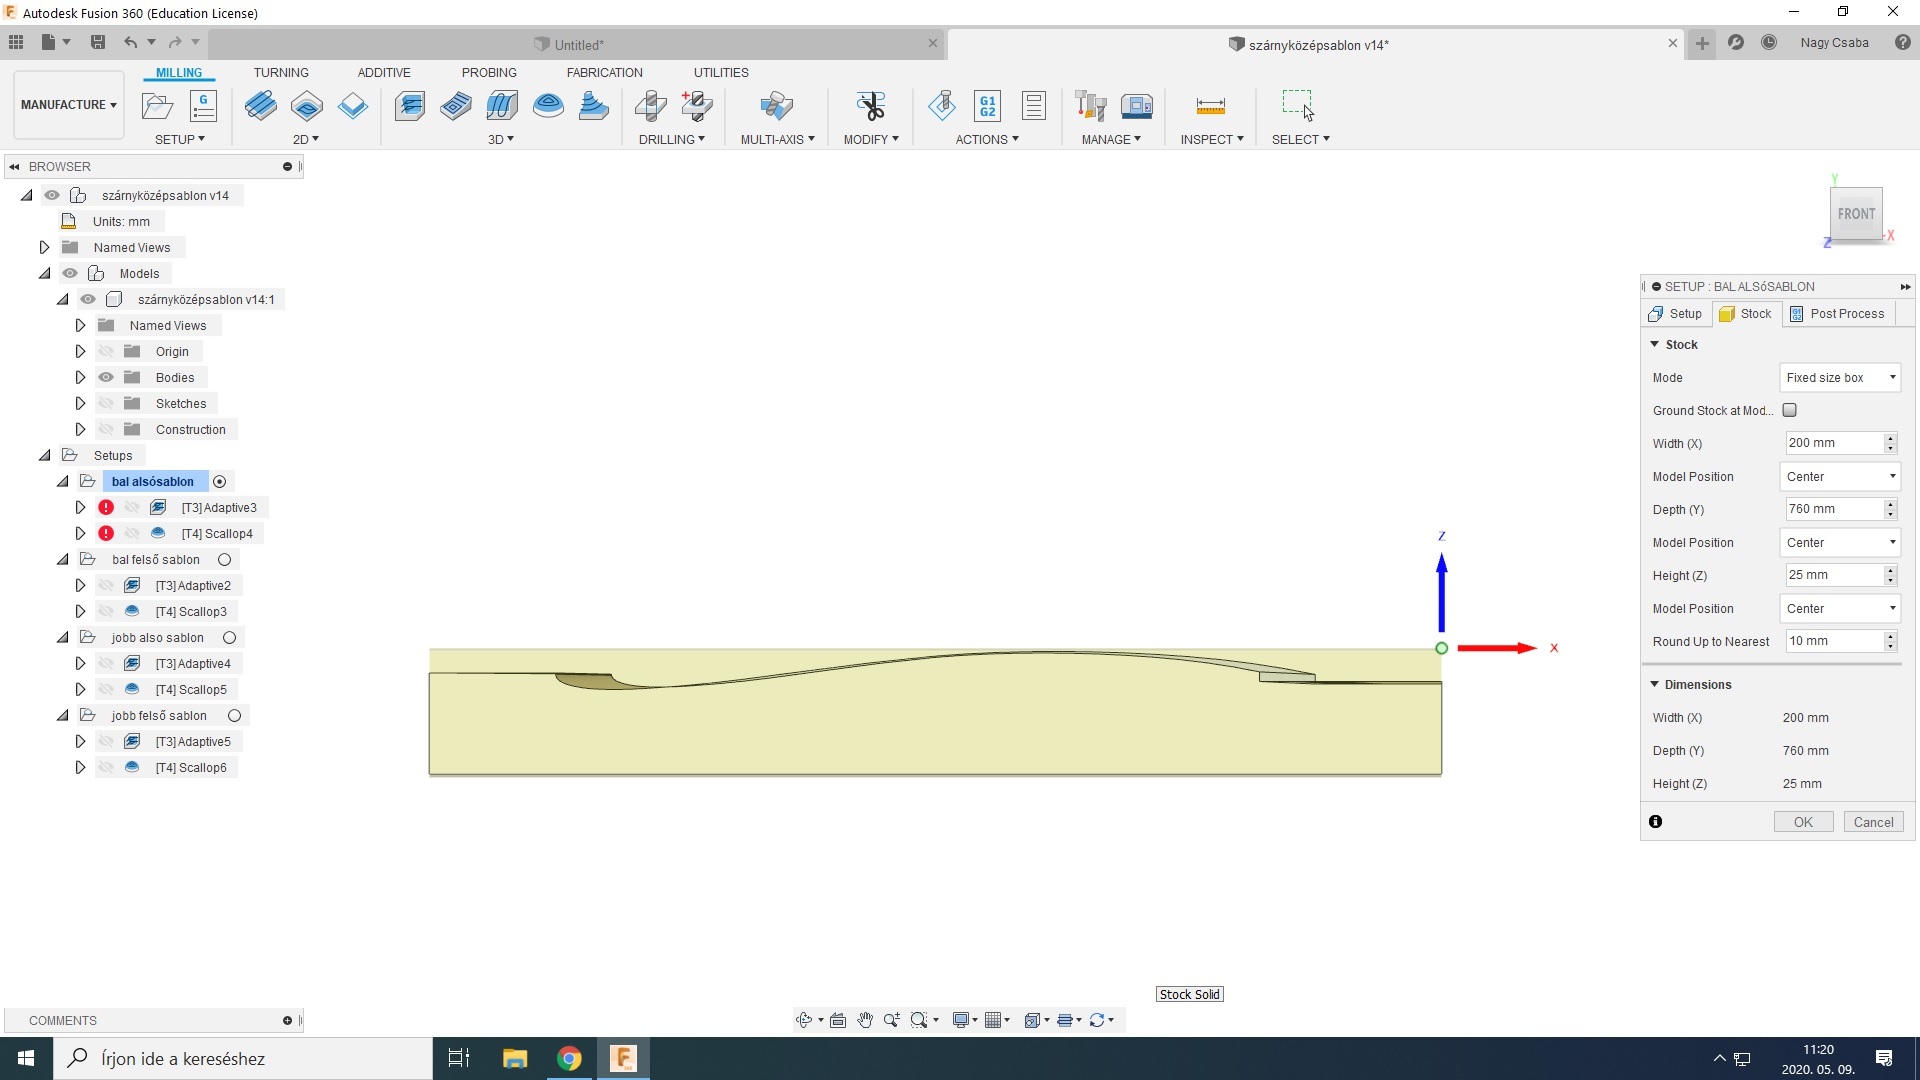Image resolution: width=1920 pixels, height=1080 pixels.
Task: Activate the jobb felső sablon setup radio
Action: (234, 716)
